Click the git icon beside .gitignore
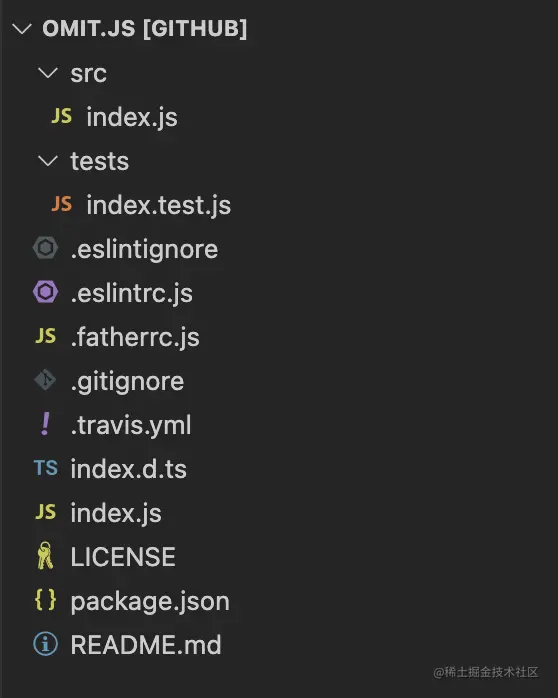Viewport: 558px width, 698px height. 45,380
